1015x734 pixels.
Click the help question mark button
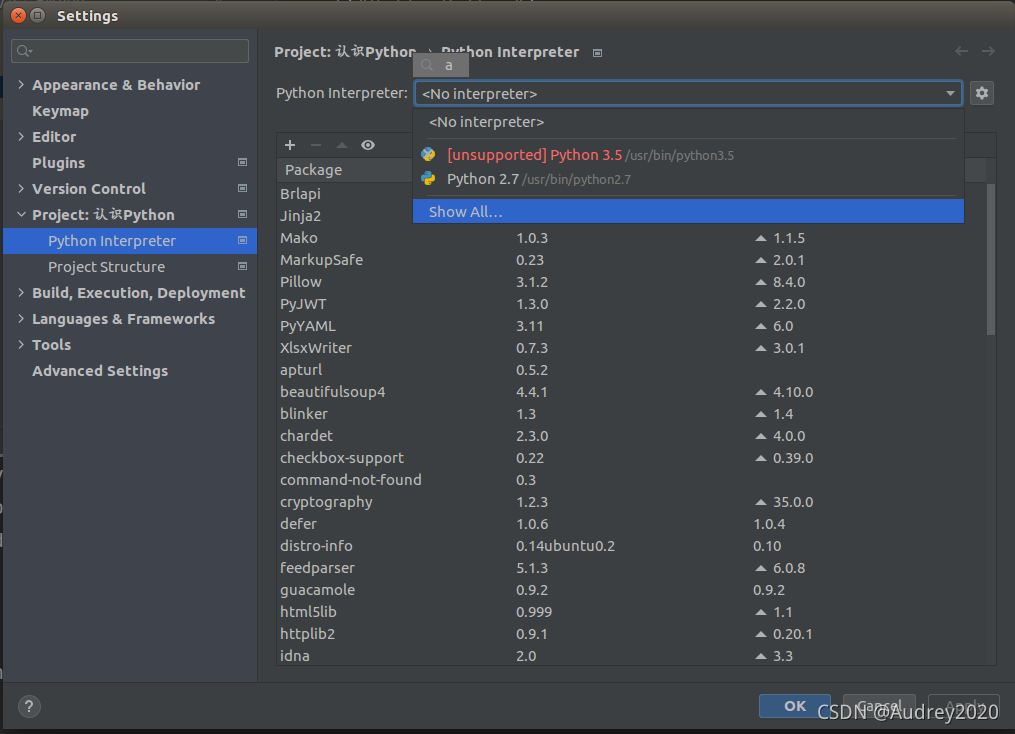(x=29, y=706)
